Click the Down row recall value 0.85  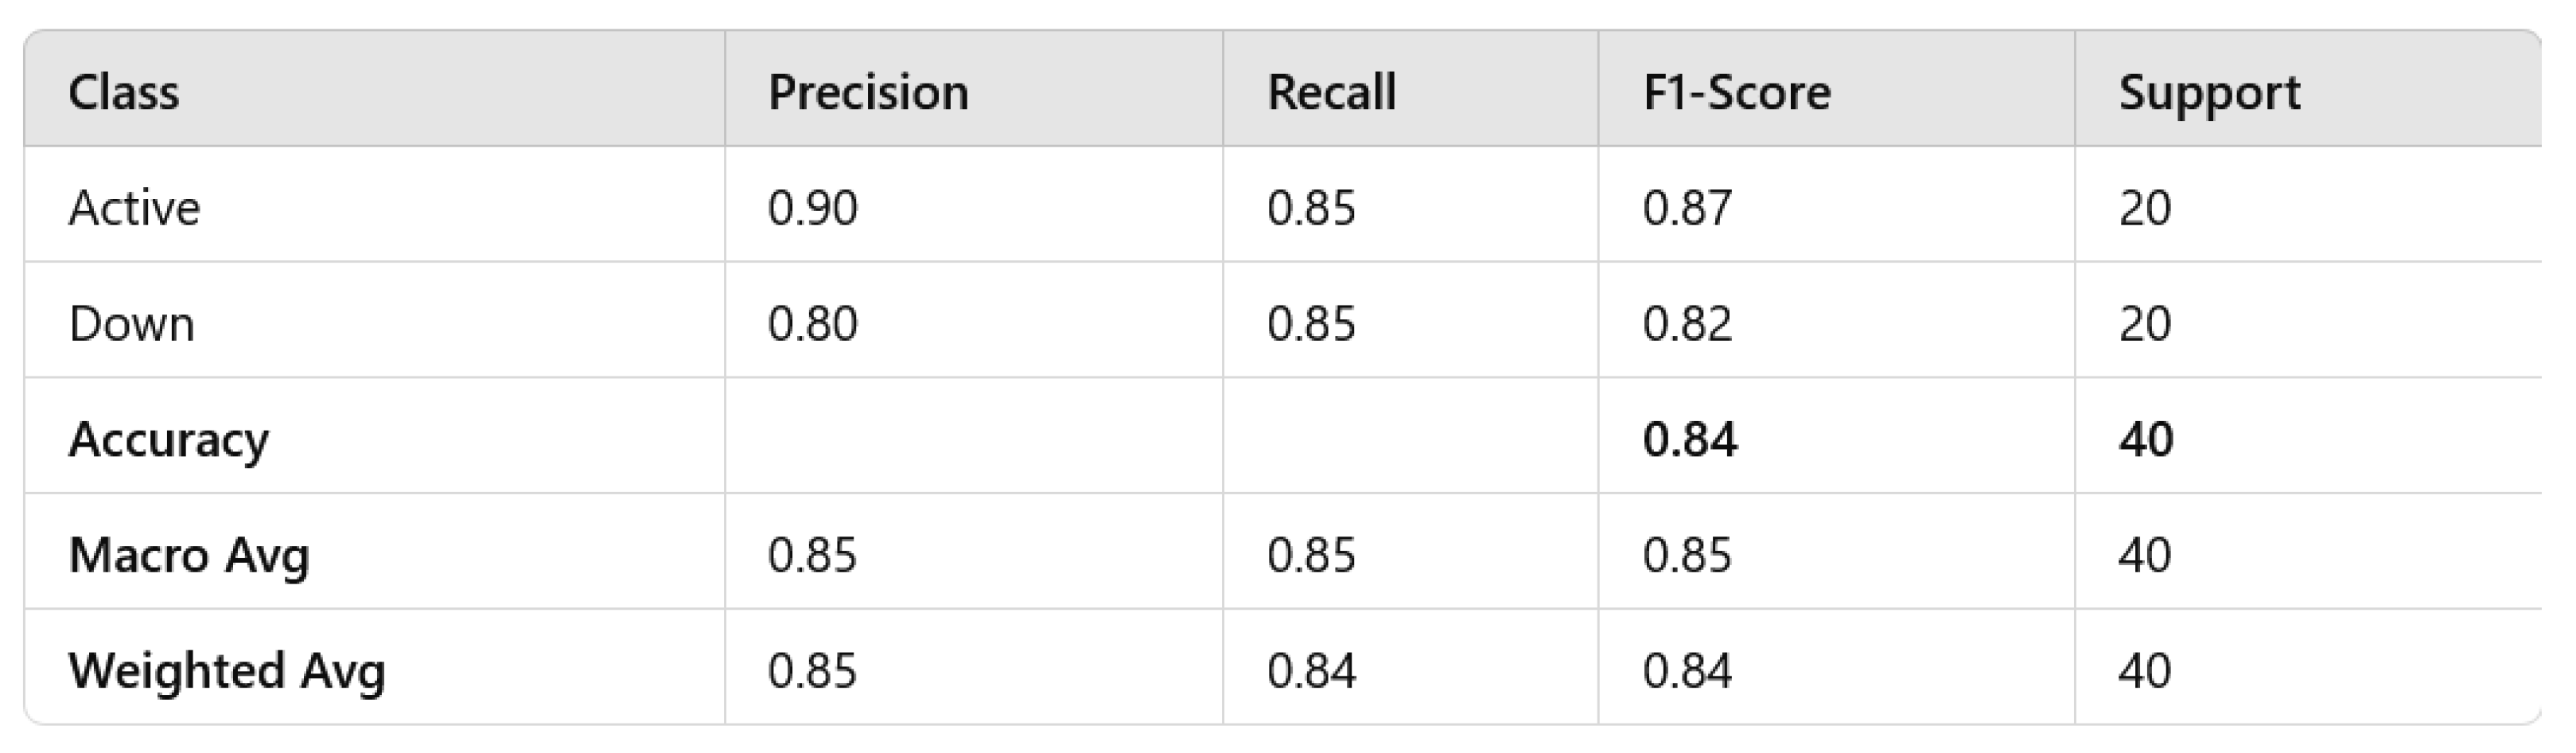[x=1312, y=324]
